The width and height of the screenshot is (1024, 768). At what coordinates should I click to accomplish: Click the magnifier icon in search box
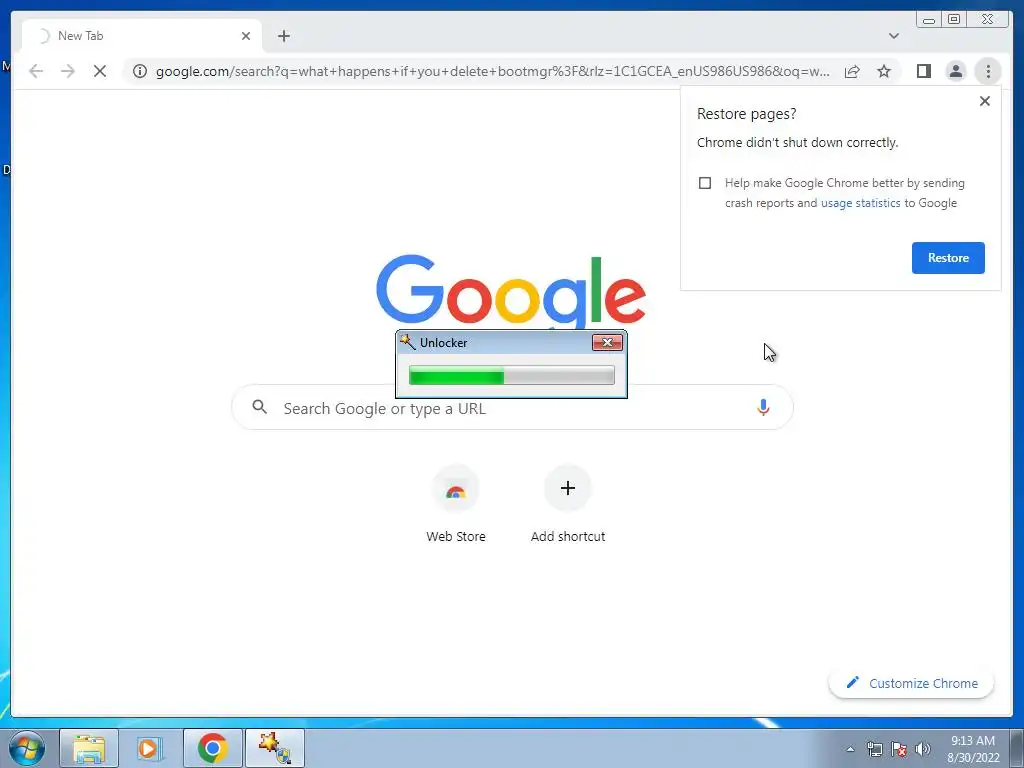[259, 408]
